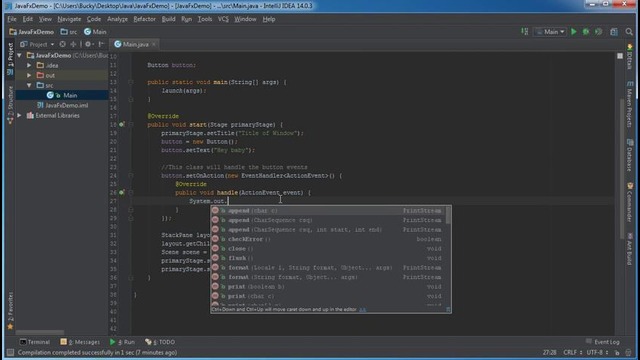Open the UTF-8 encoding selector

point(598,352)
